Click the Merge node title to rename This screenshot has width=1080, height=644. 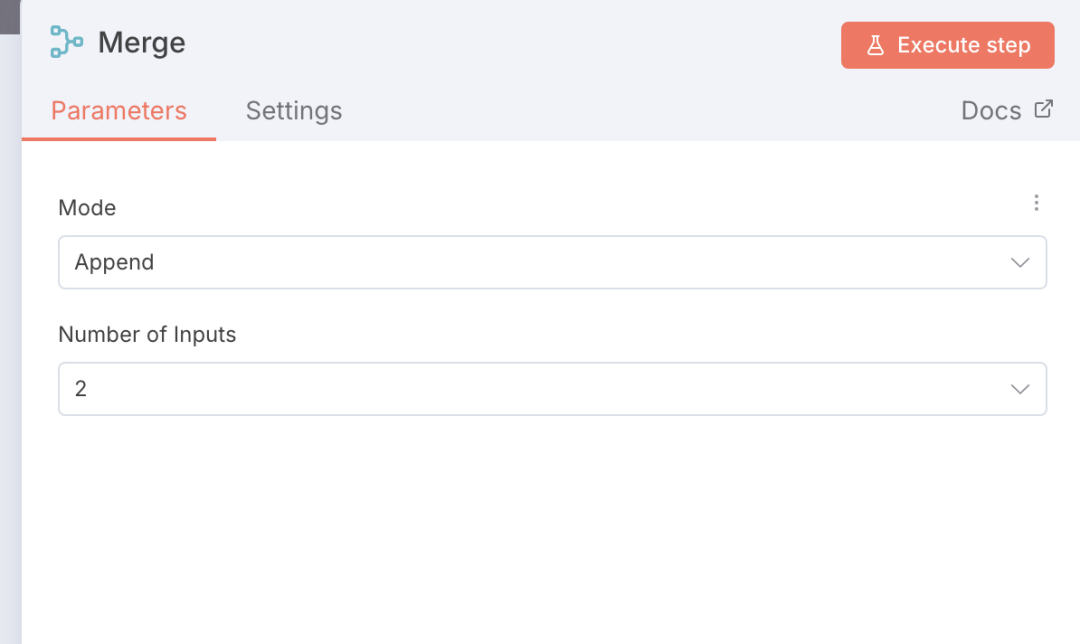pos(142,43)
